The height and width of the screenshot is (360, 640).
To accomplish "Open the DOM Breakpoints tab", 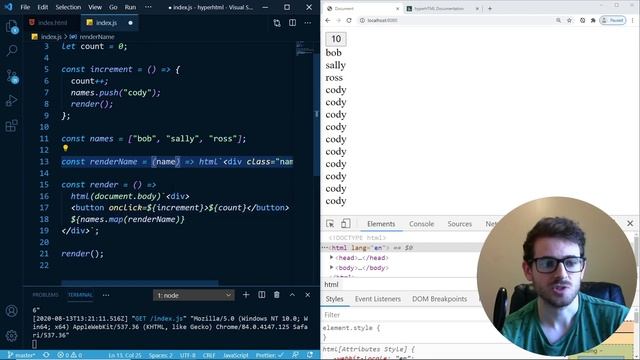I will 440,299.
